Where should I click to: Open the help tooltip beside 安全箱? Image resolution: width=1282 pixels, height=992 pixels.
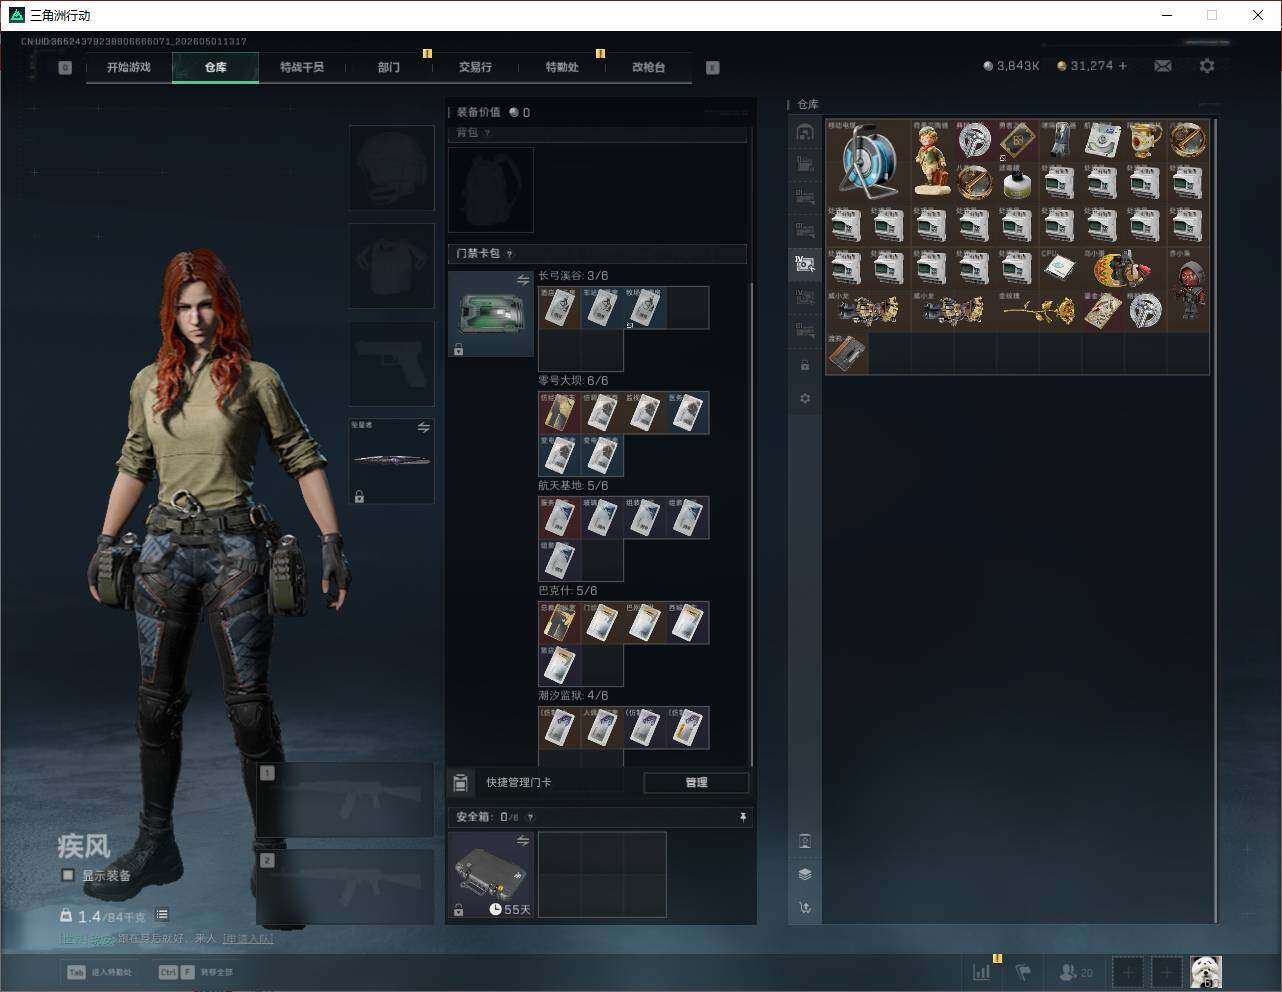[x=530, y=817]
